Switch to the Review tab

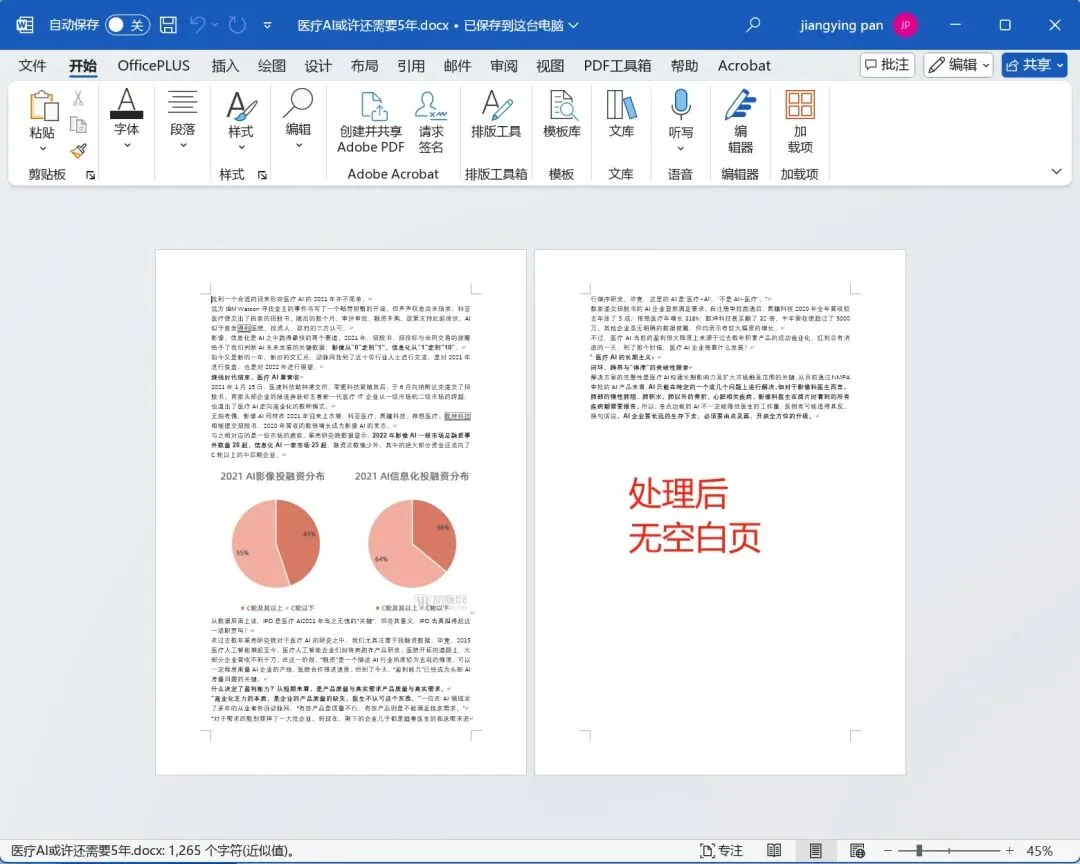point(503,65)
